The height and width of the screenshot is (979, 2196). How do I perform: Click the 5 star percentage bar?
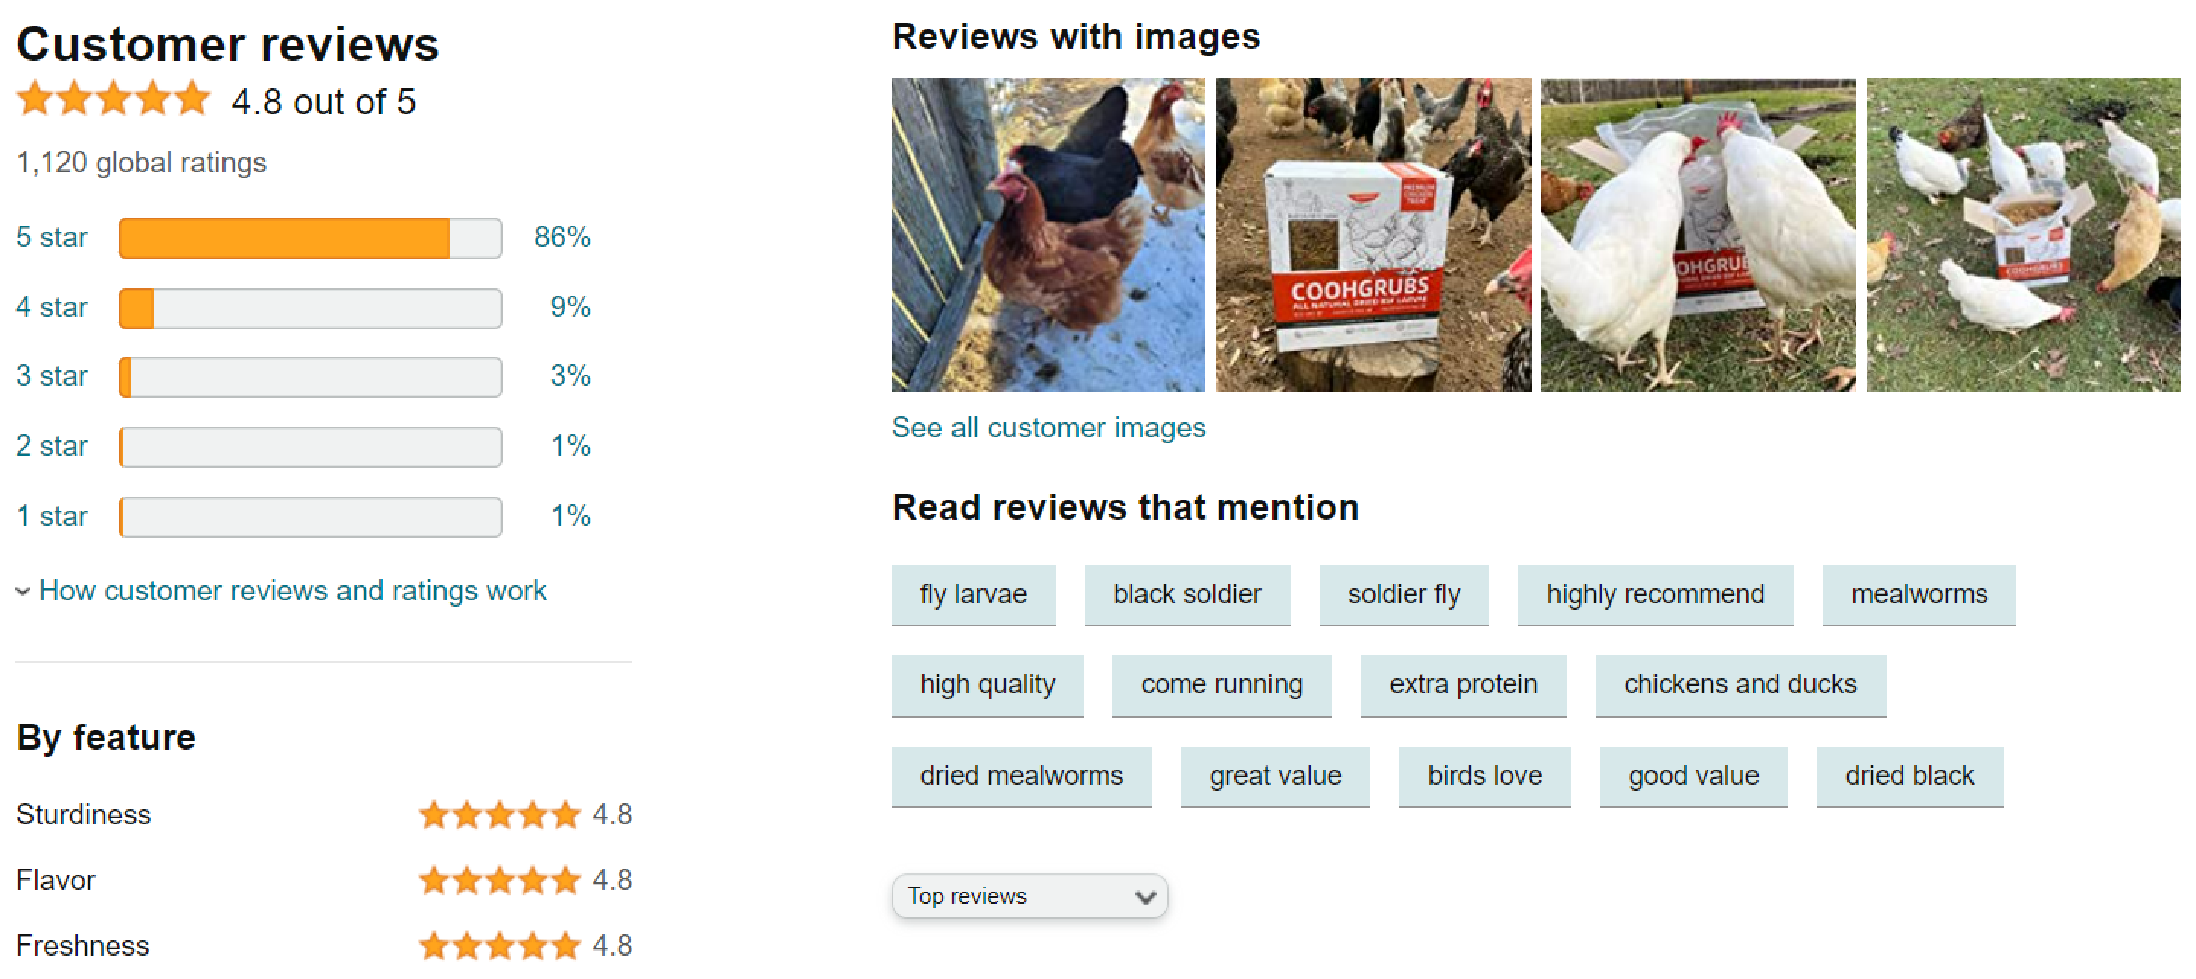pos(310,238)
